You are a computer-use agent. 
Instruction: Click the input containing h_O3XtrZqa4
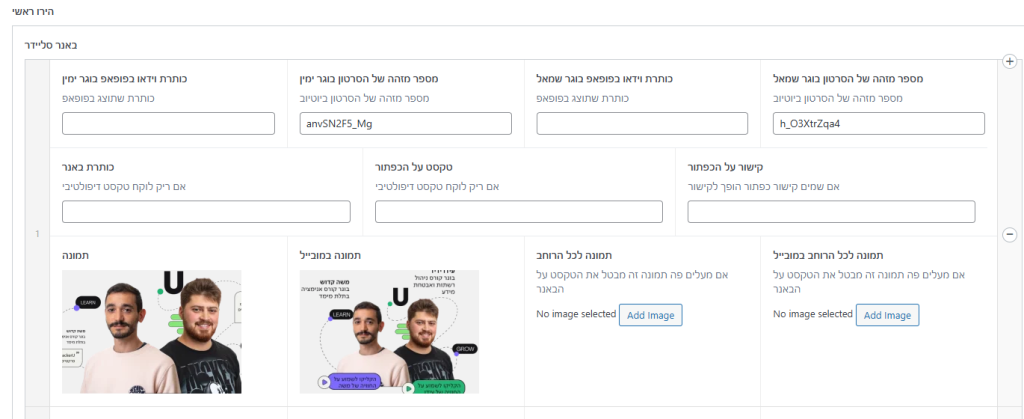click(x=879, y=123)
